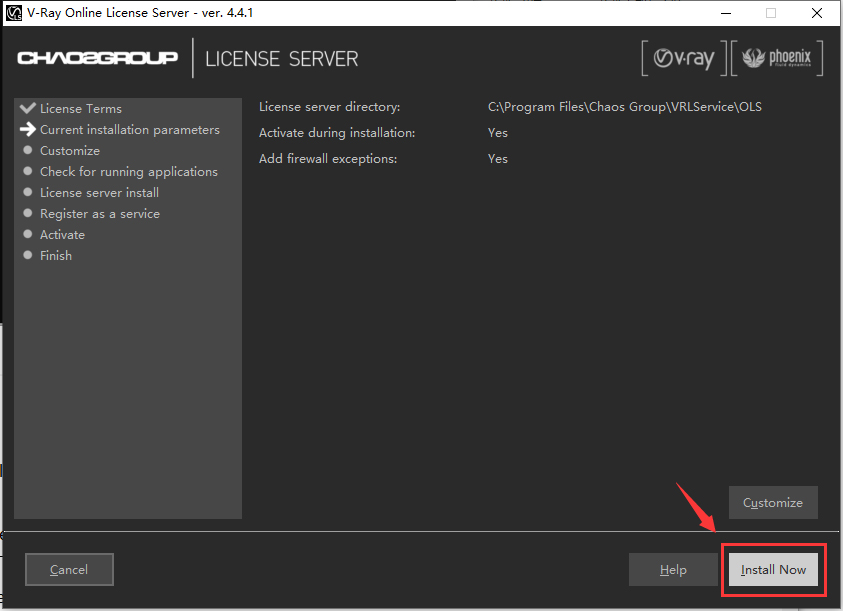Select the License Terms step
Image resolution: width=843 pixels, height=611 pixels.
coord(81,109)
